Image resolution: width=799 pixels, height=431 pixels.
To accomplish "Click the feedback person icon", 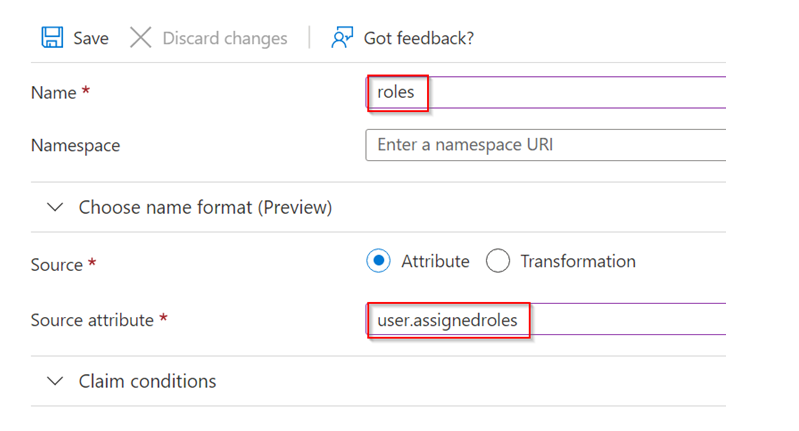I will click(341, 38).
